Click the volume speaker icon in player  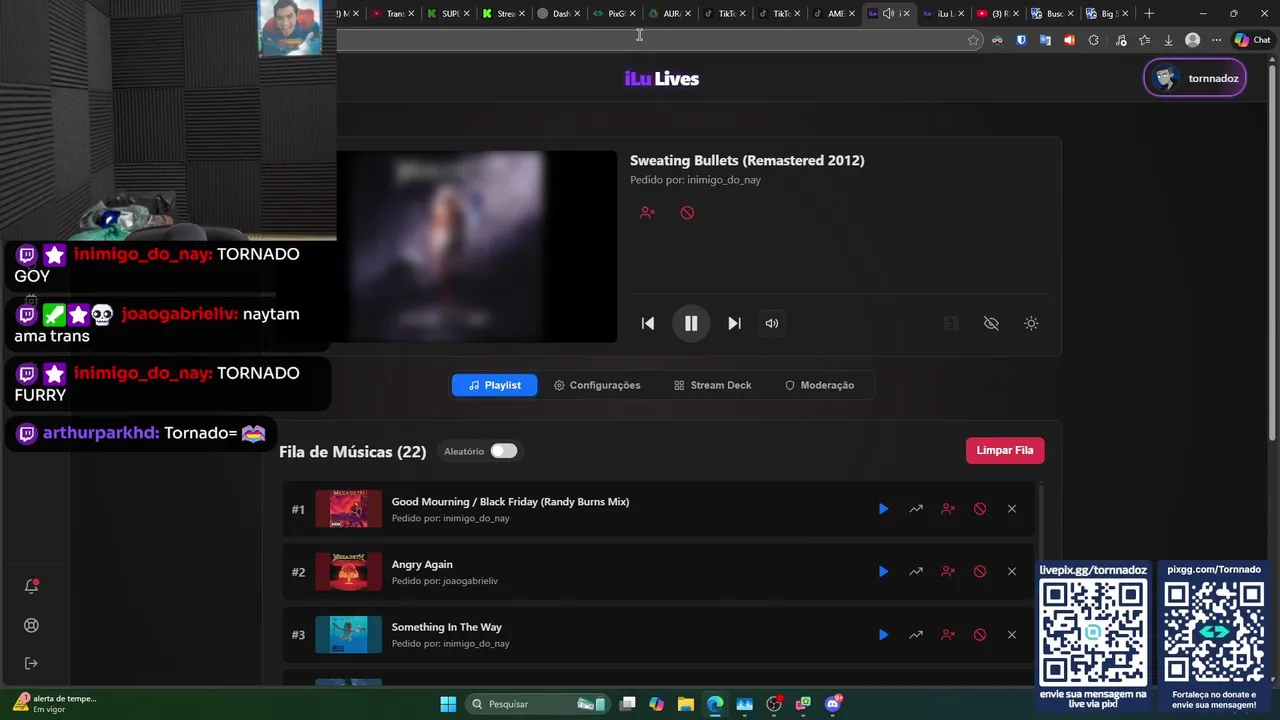(772, 323)
